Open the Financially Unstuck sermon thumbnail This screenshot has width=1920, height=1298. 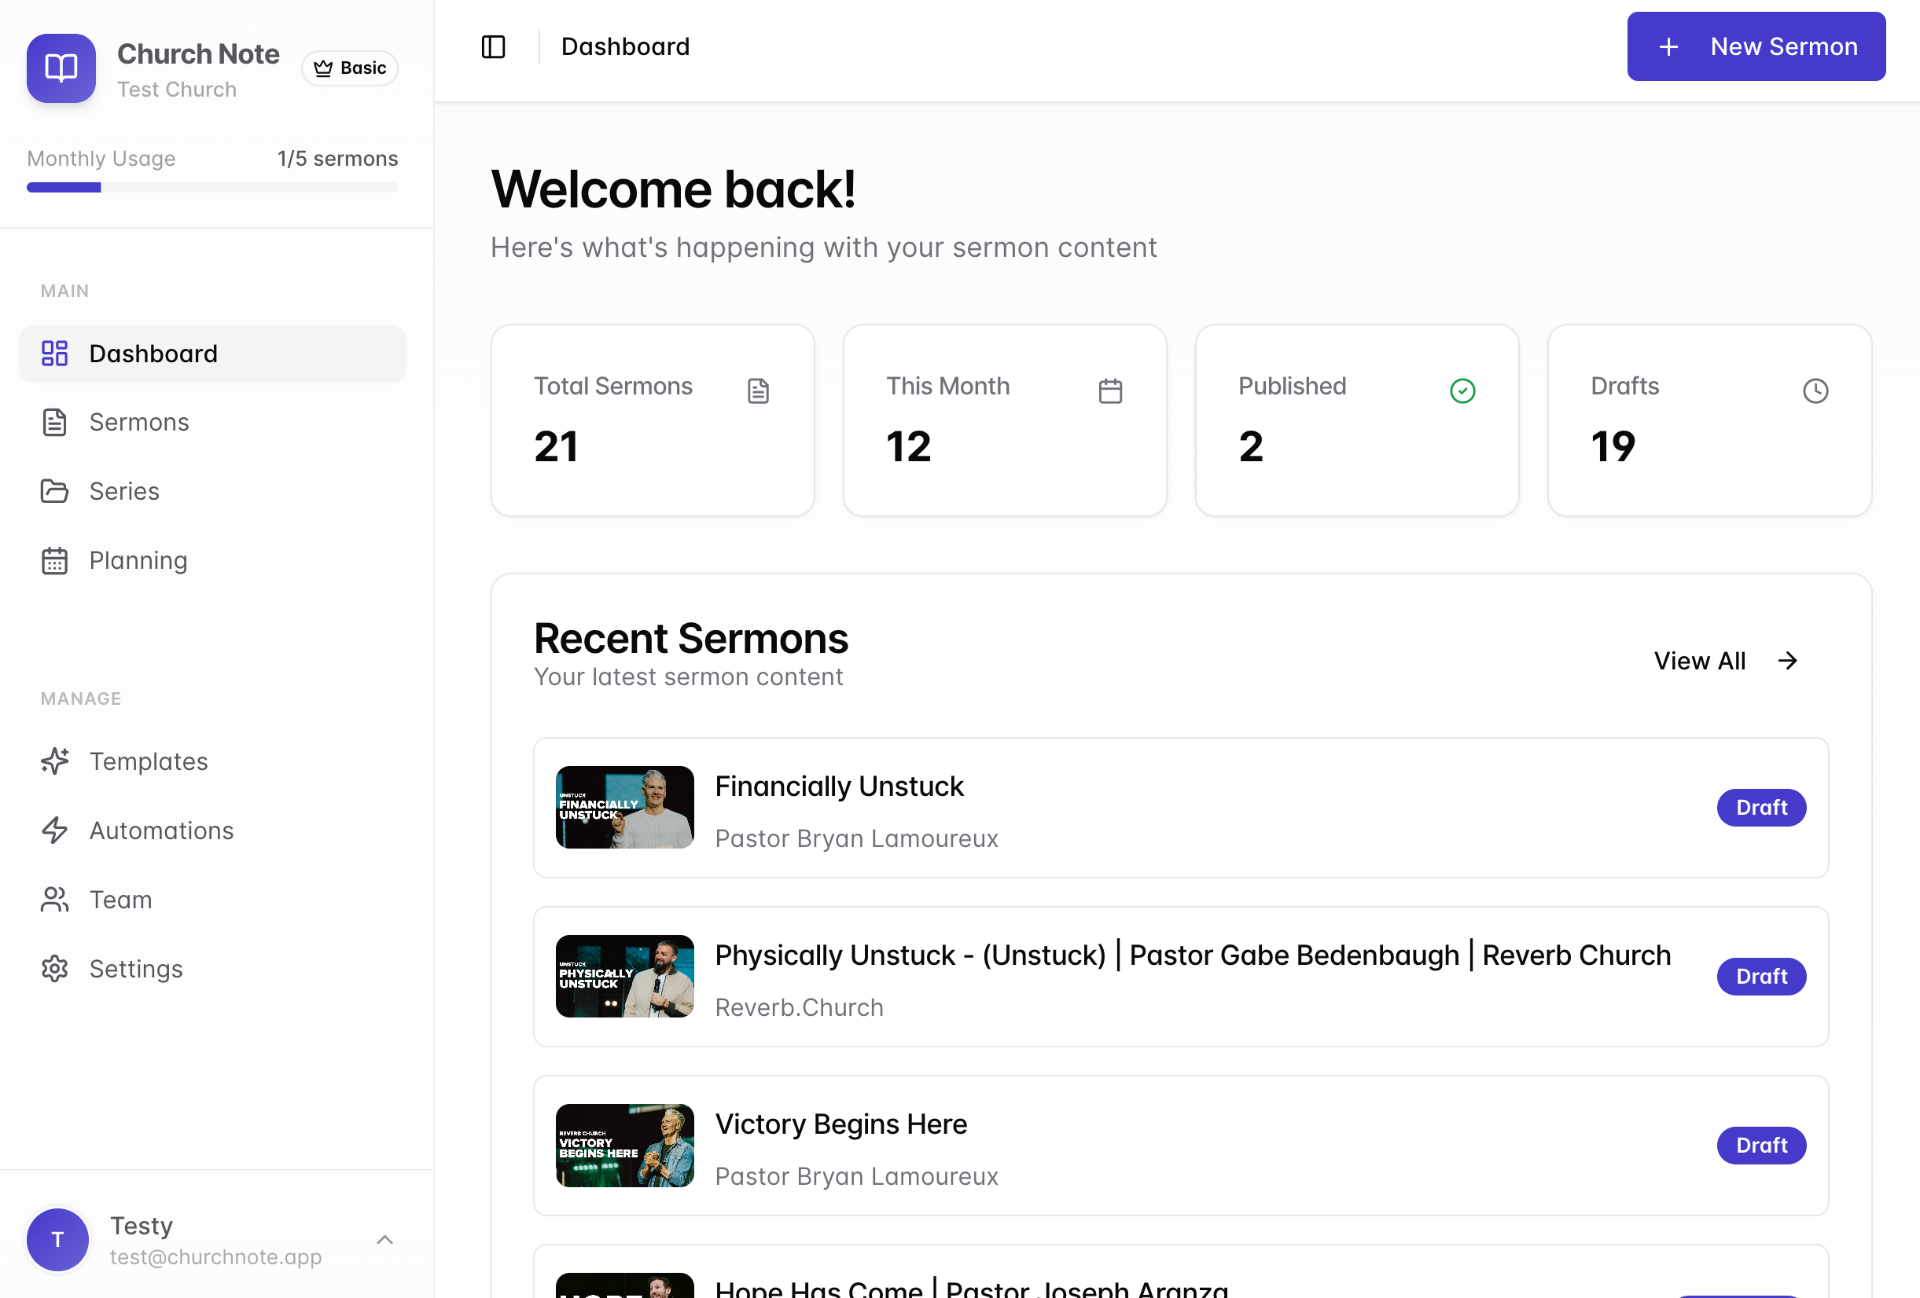coord(624,807)
